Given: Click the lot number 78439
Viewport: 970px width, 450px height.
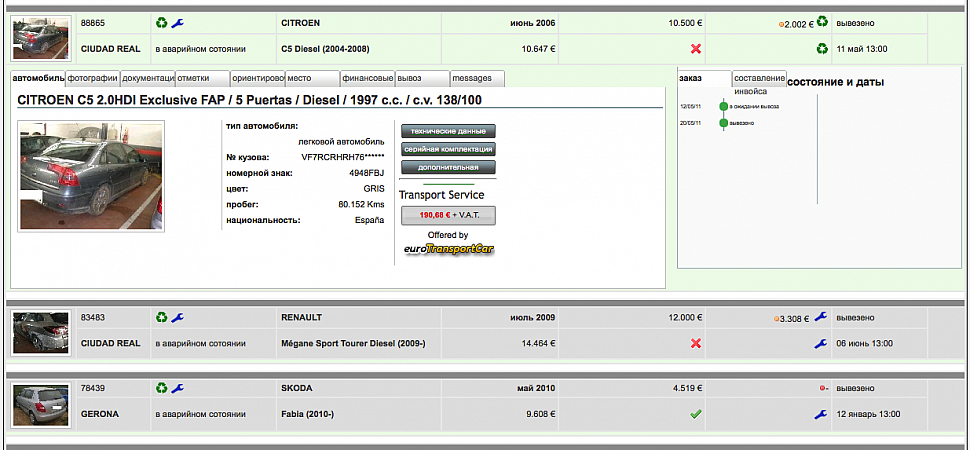Looking at the screenshot, I should [x=93, y=389].
